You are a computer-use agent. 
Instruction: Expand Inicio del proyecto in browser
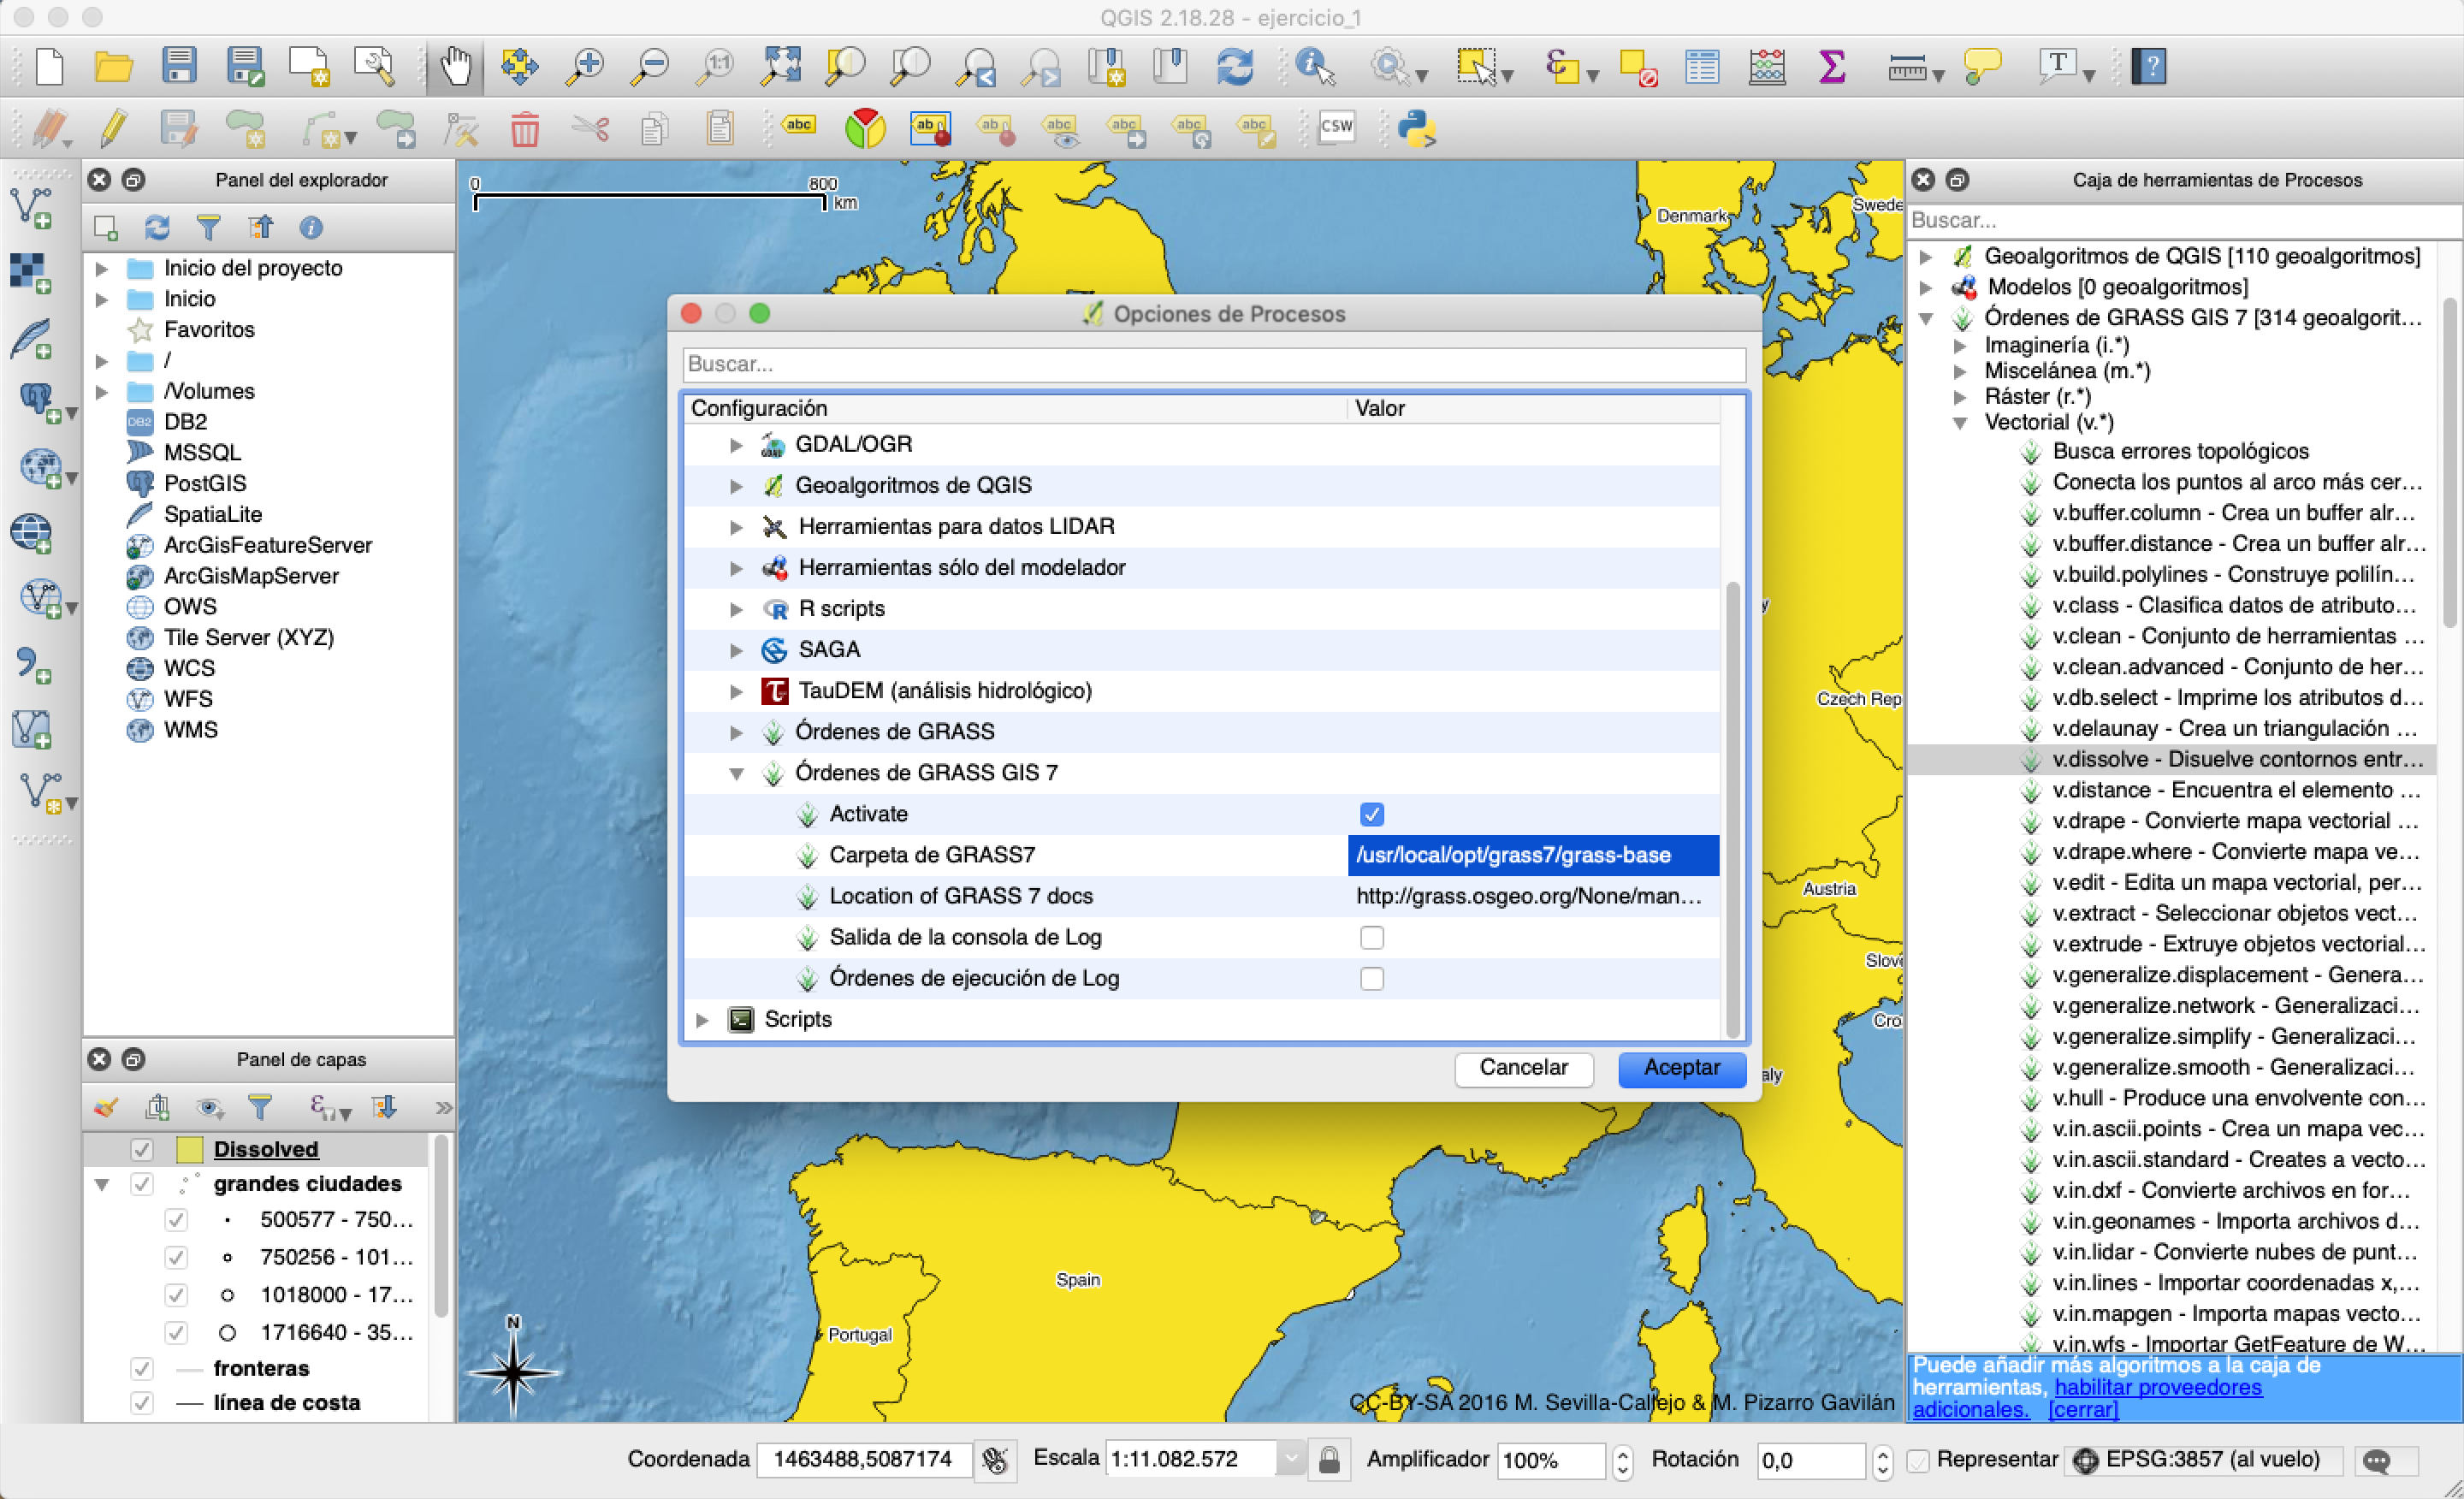tap(101, 268)
